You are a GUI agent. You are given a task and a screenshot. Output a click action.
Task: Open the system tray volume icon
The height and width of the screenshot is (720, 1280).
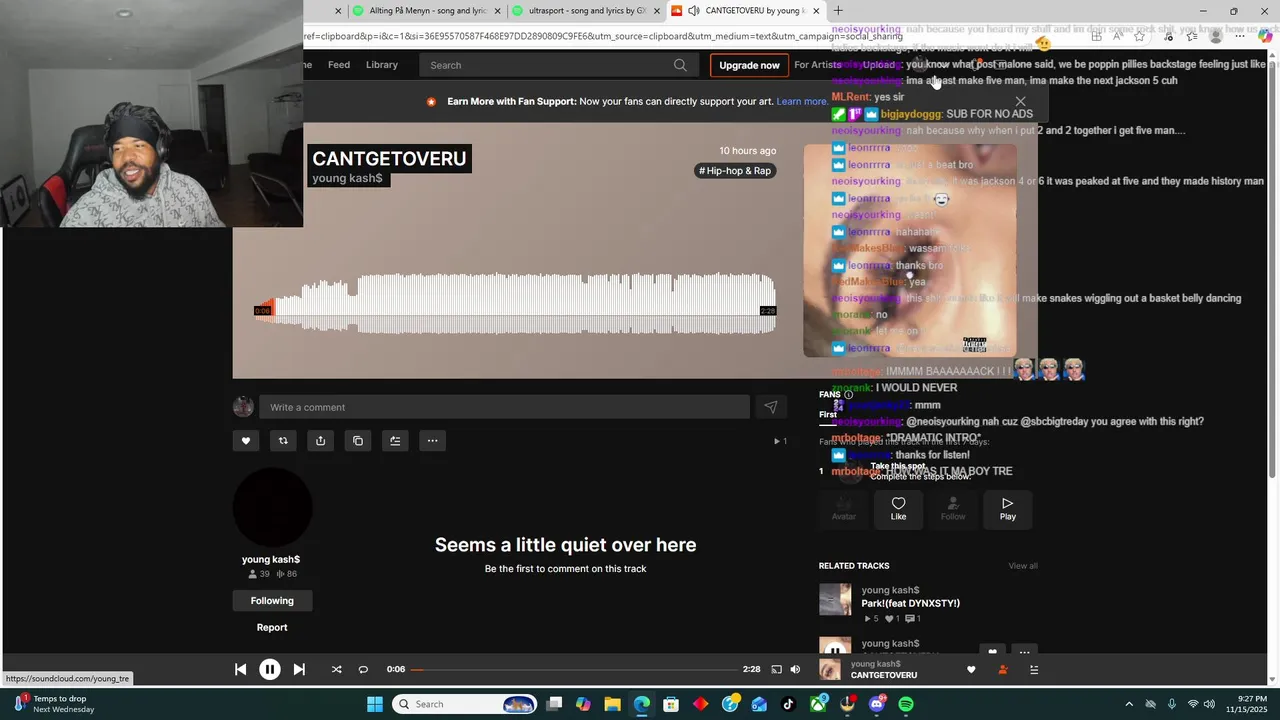point(1210,704)
